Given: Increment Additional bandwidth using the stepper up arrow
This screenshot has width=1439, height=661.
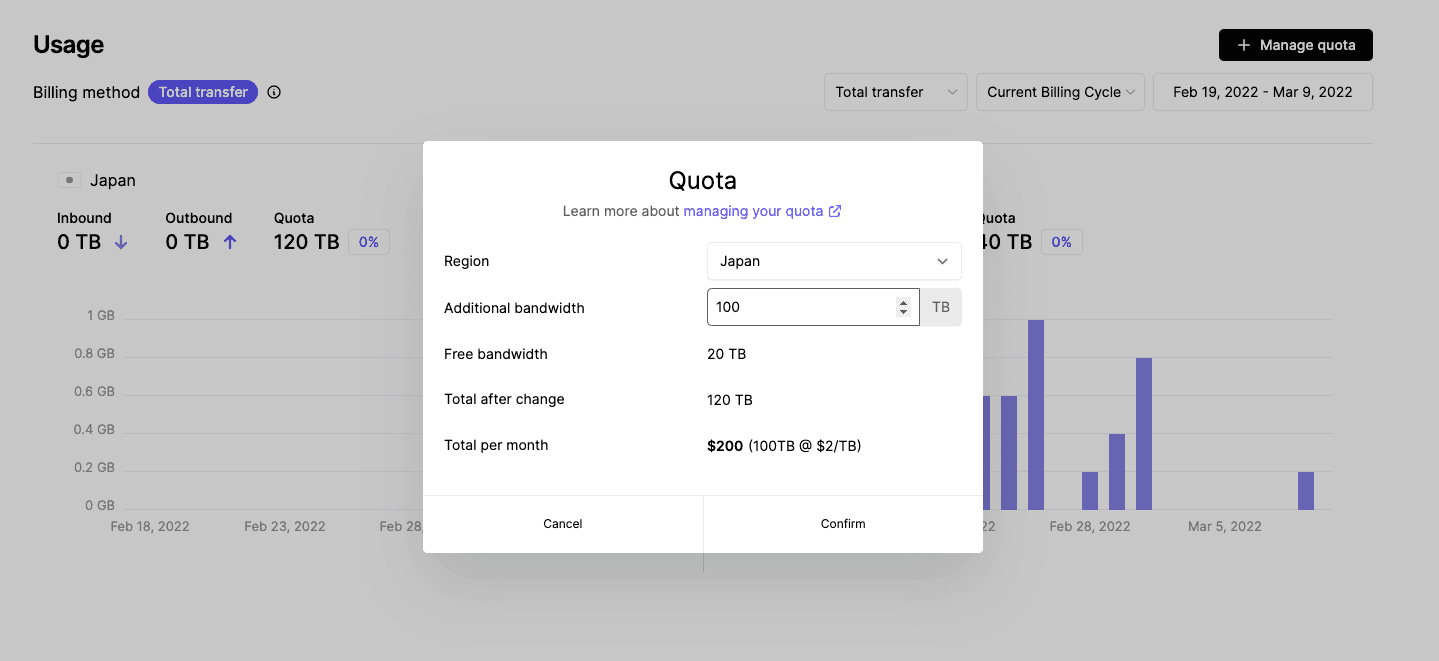Looking at the screenshot, I should (x=903, y=301).
